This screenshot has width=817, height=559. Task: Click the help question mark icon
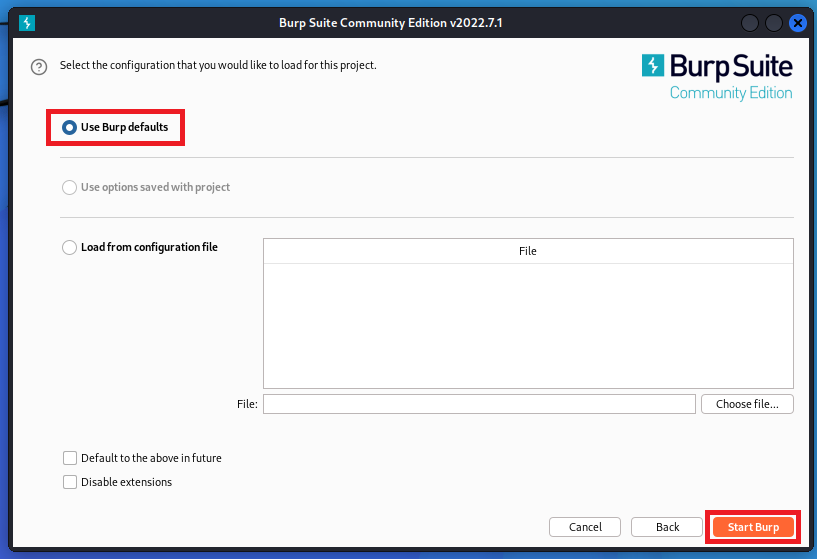[x=39, y=67]
